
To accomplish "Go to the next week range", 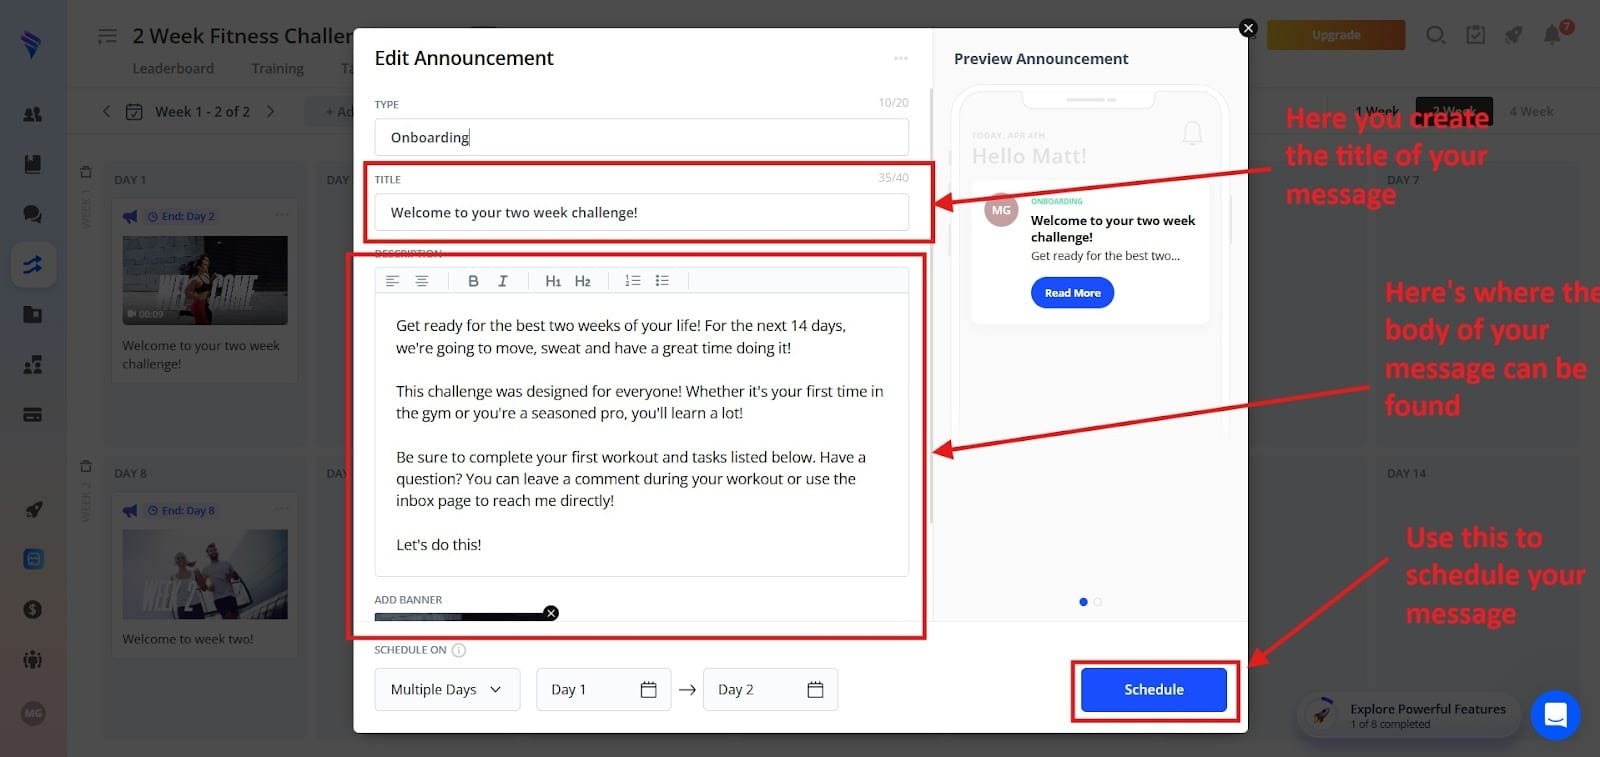I will point(270,111).
